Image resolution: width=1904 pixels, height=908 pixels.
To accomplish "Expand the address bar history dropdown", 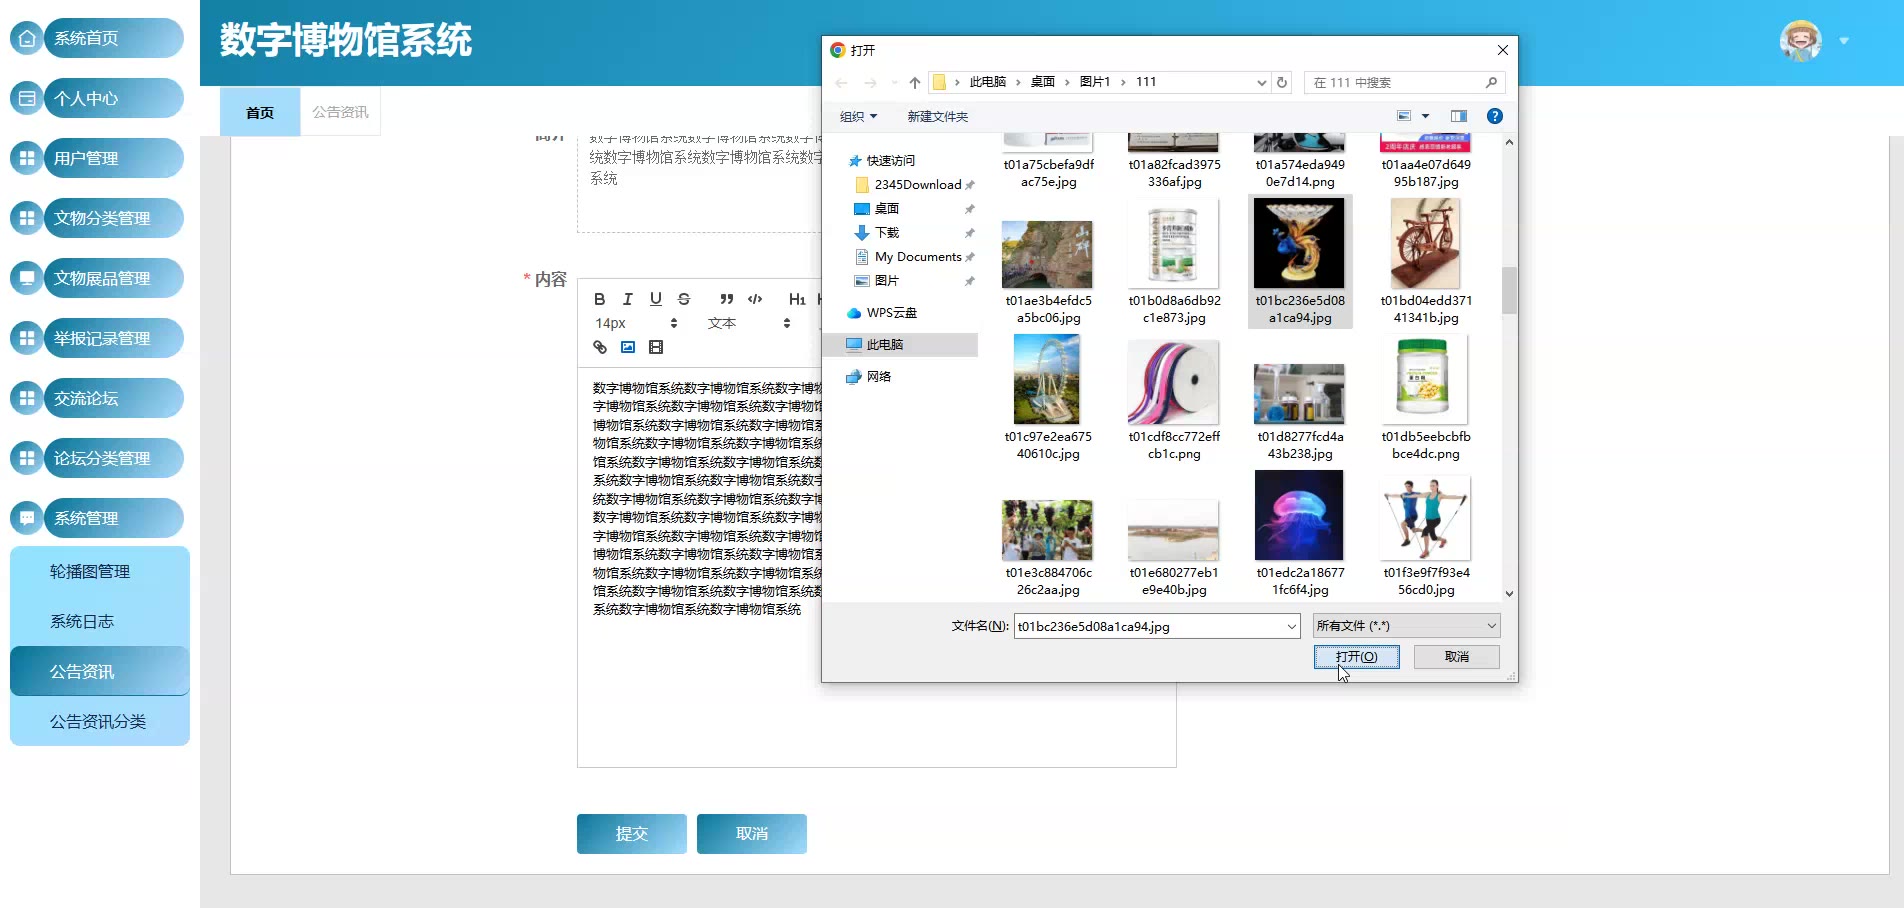I will (x=1261, y=82).
